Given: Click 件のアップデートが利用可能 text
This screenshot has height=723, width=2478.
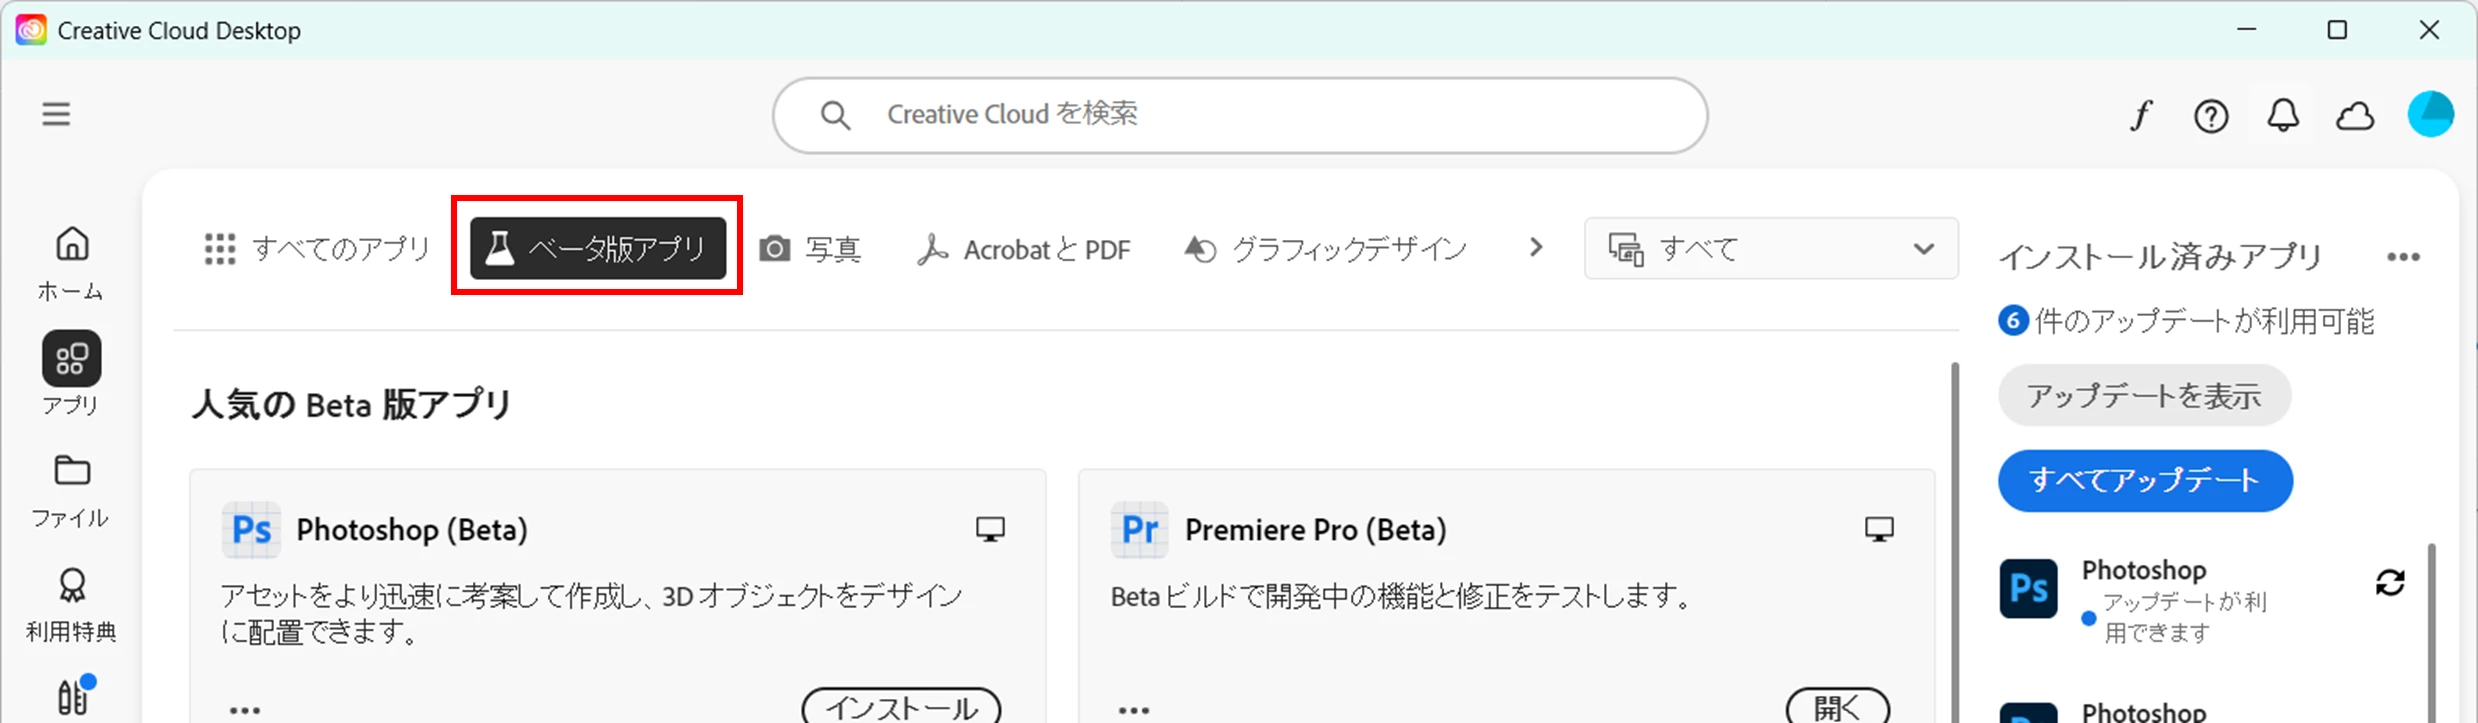Looking at the screenshot, I should 2204,321.
